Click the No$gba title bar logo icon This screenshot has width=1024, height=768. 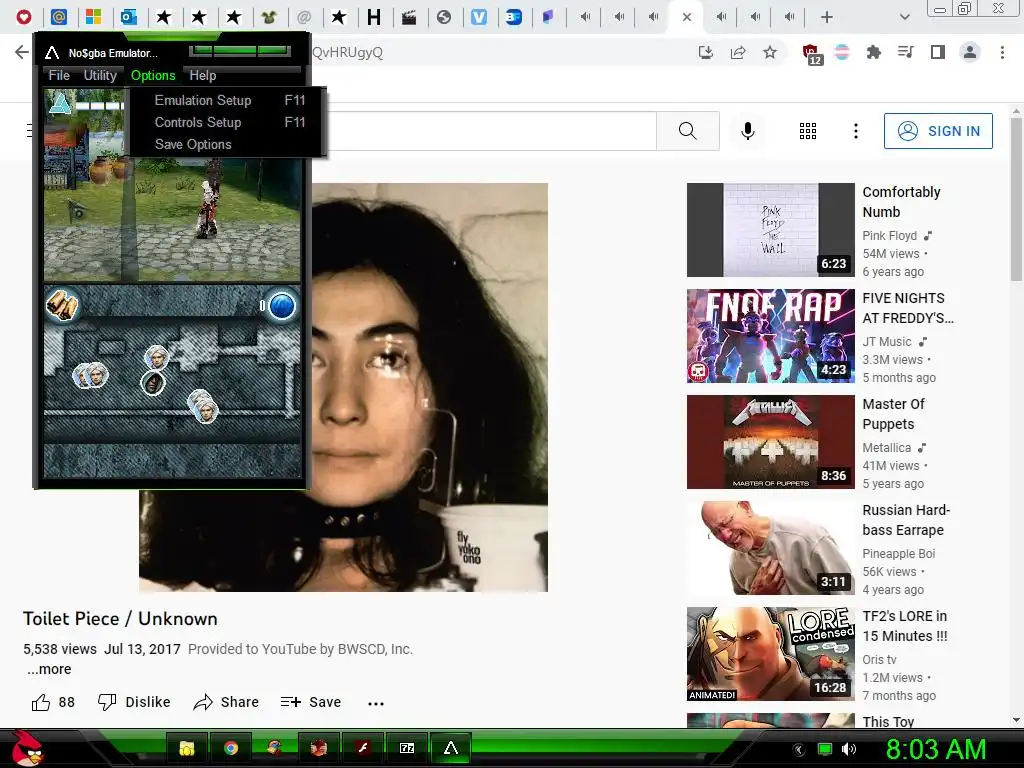52,53
